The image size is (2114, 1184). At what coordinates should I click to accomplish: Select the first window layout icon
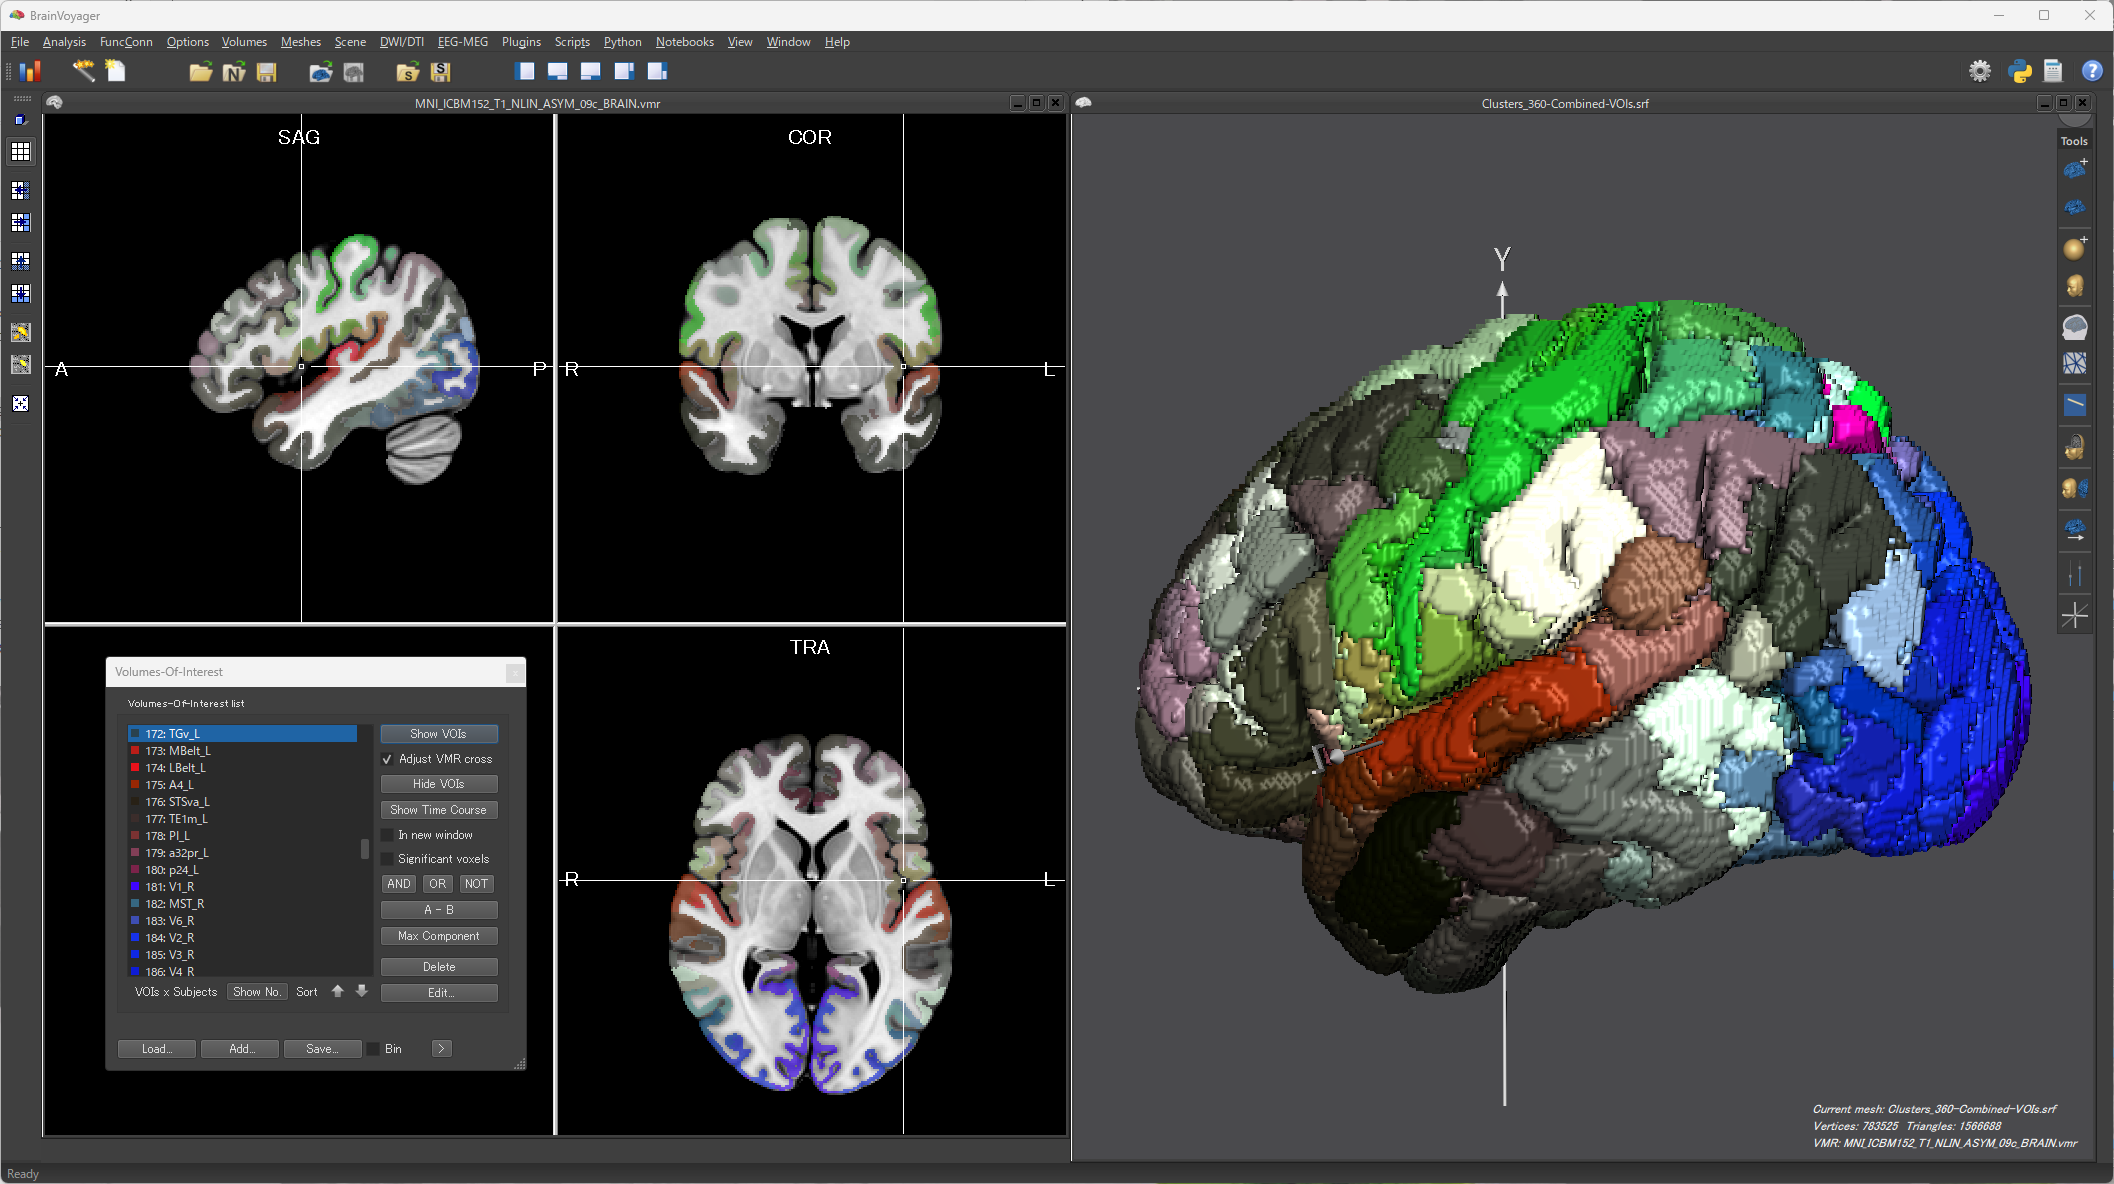[525, 71]
